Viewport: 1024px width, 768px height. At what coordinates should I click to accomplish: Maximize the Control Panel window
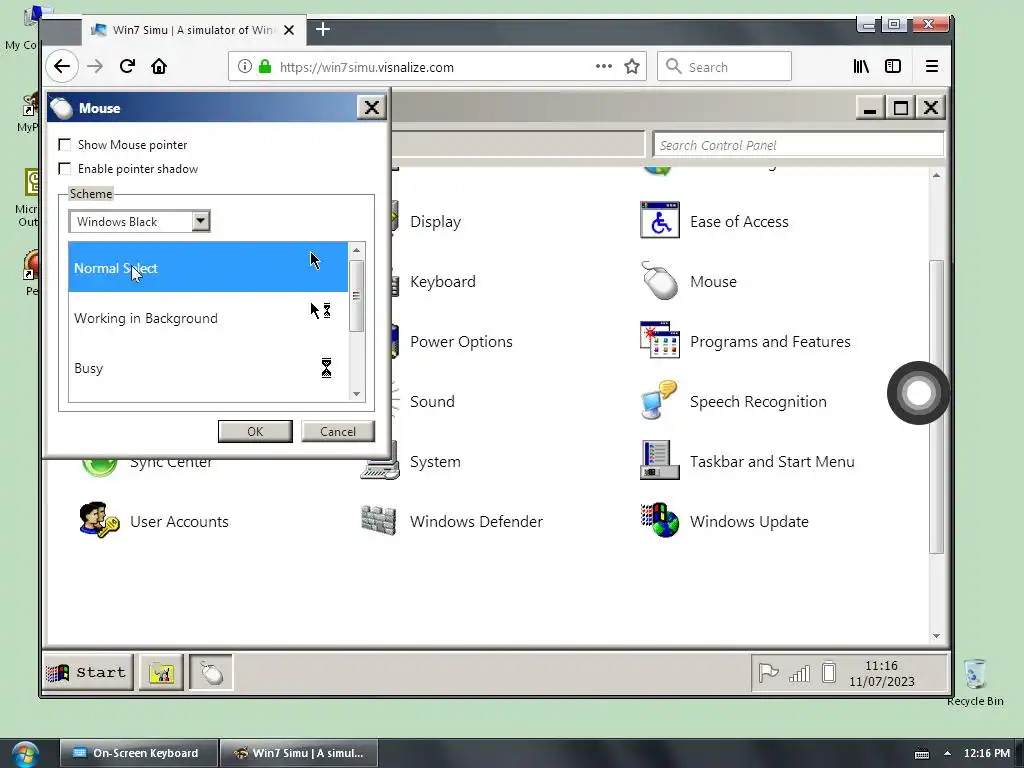[x=901, y=107]
